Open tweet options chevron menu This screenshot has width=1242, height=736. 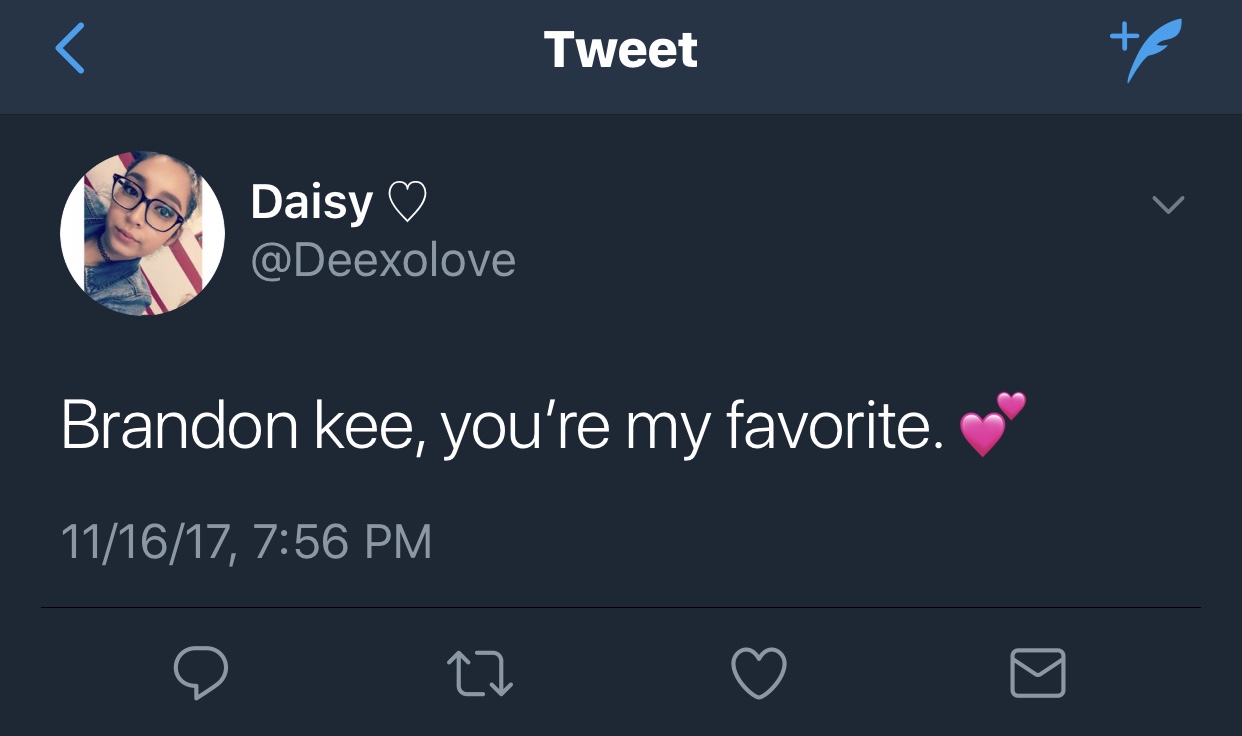[x=1167, y=205]
